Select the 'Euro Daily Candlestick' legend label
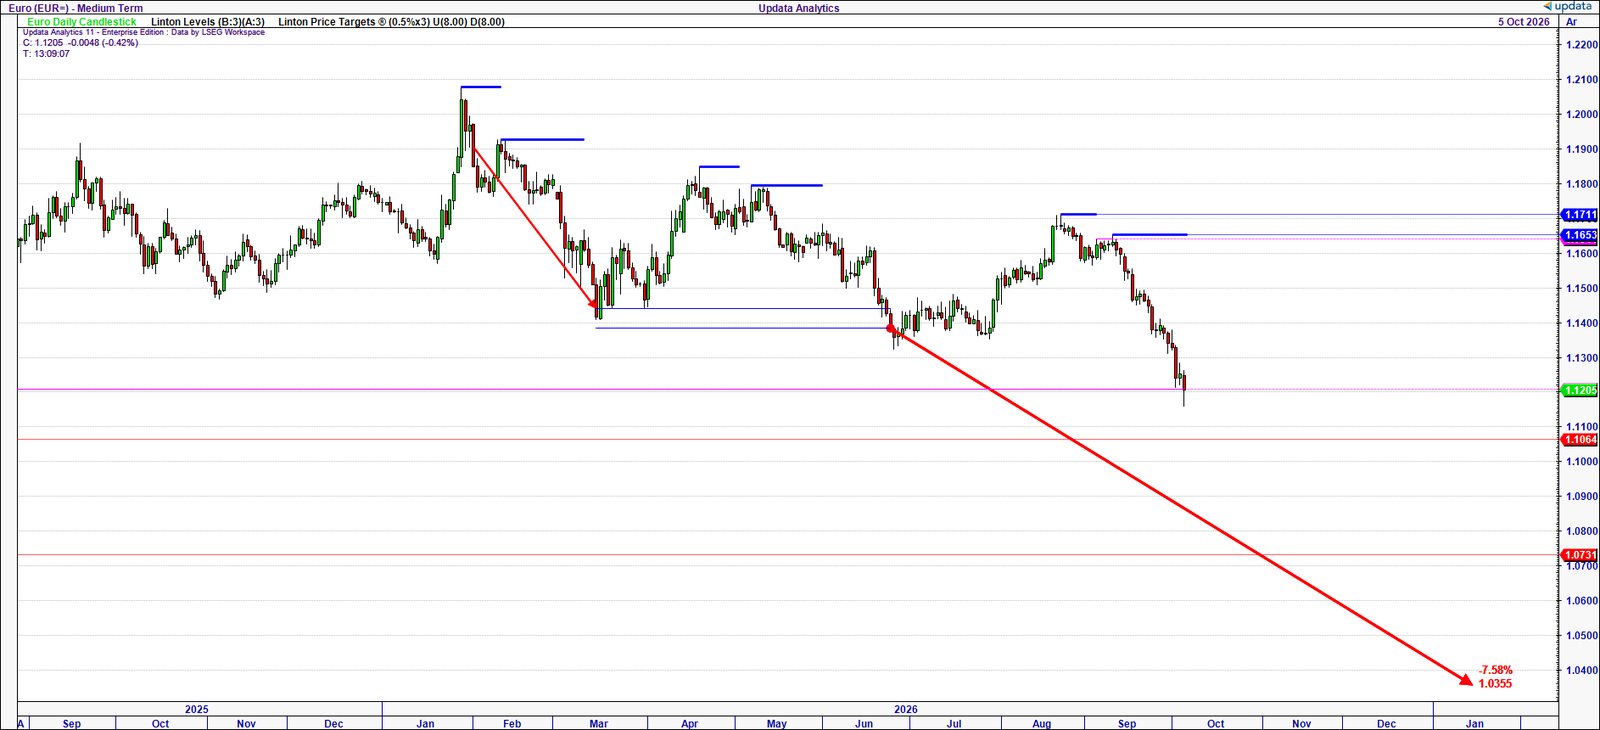The width and height of the screenshot is (1600, 730). 82,21
